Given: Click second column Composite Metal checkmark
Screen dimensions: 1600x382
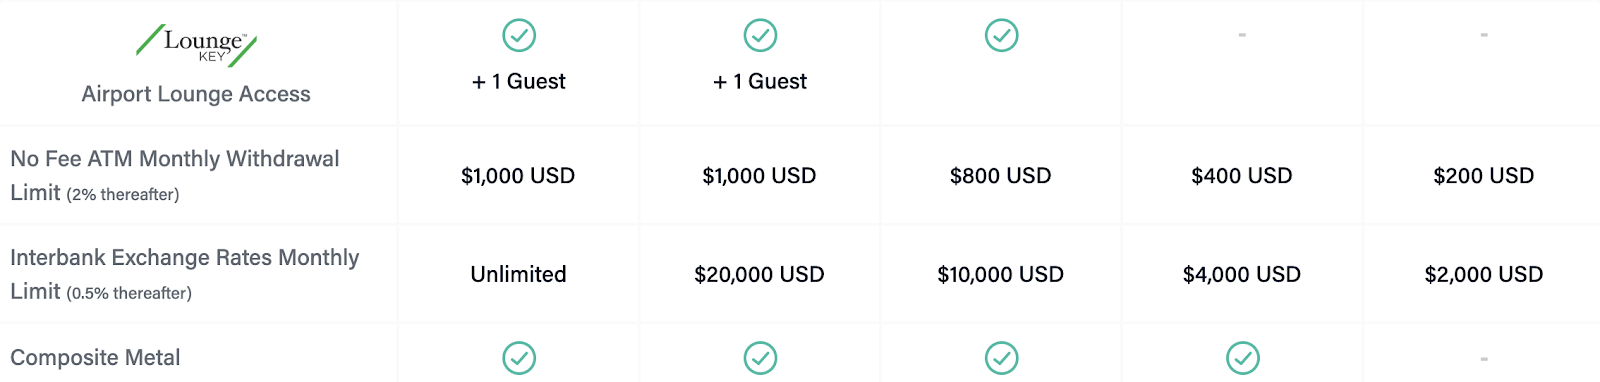Looking at the screenshot, I should pos(760,358).
